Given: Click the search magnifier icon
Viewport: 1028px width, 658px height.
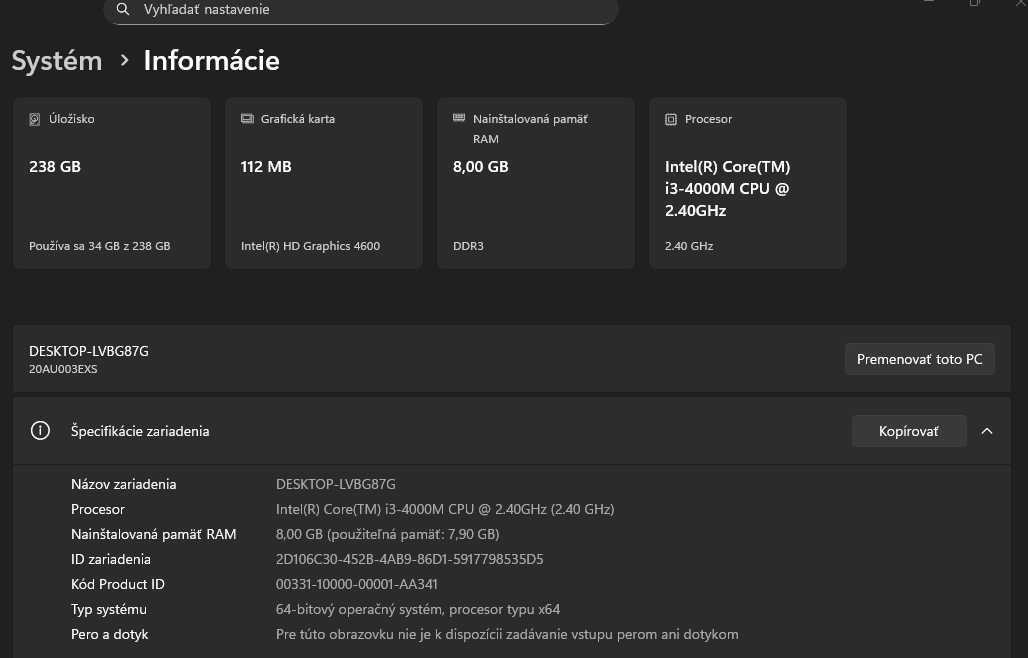Looking at the screenshot, I should (x=123, y=9).
